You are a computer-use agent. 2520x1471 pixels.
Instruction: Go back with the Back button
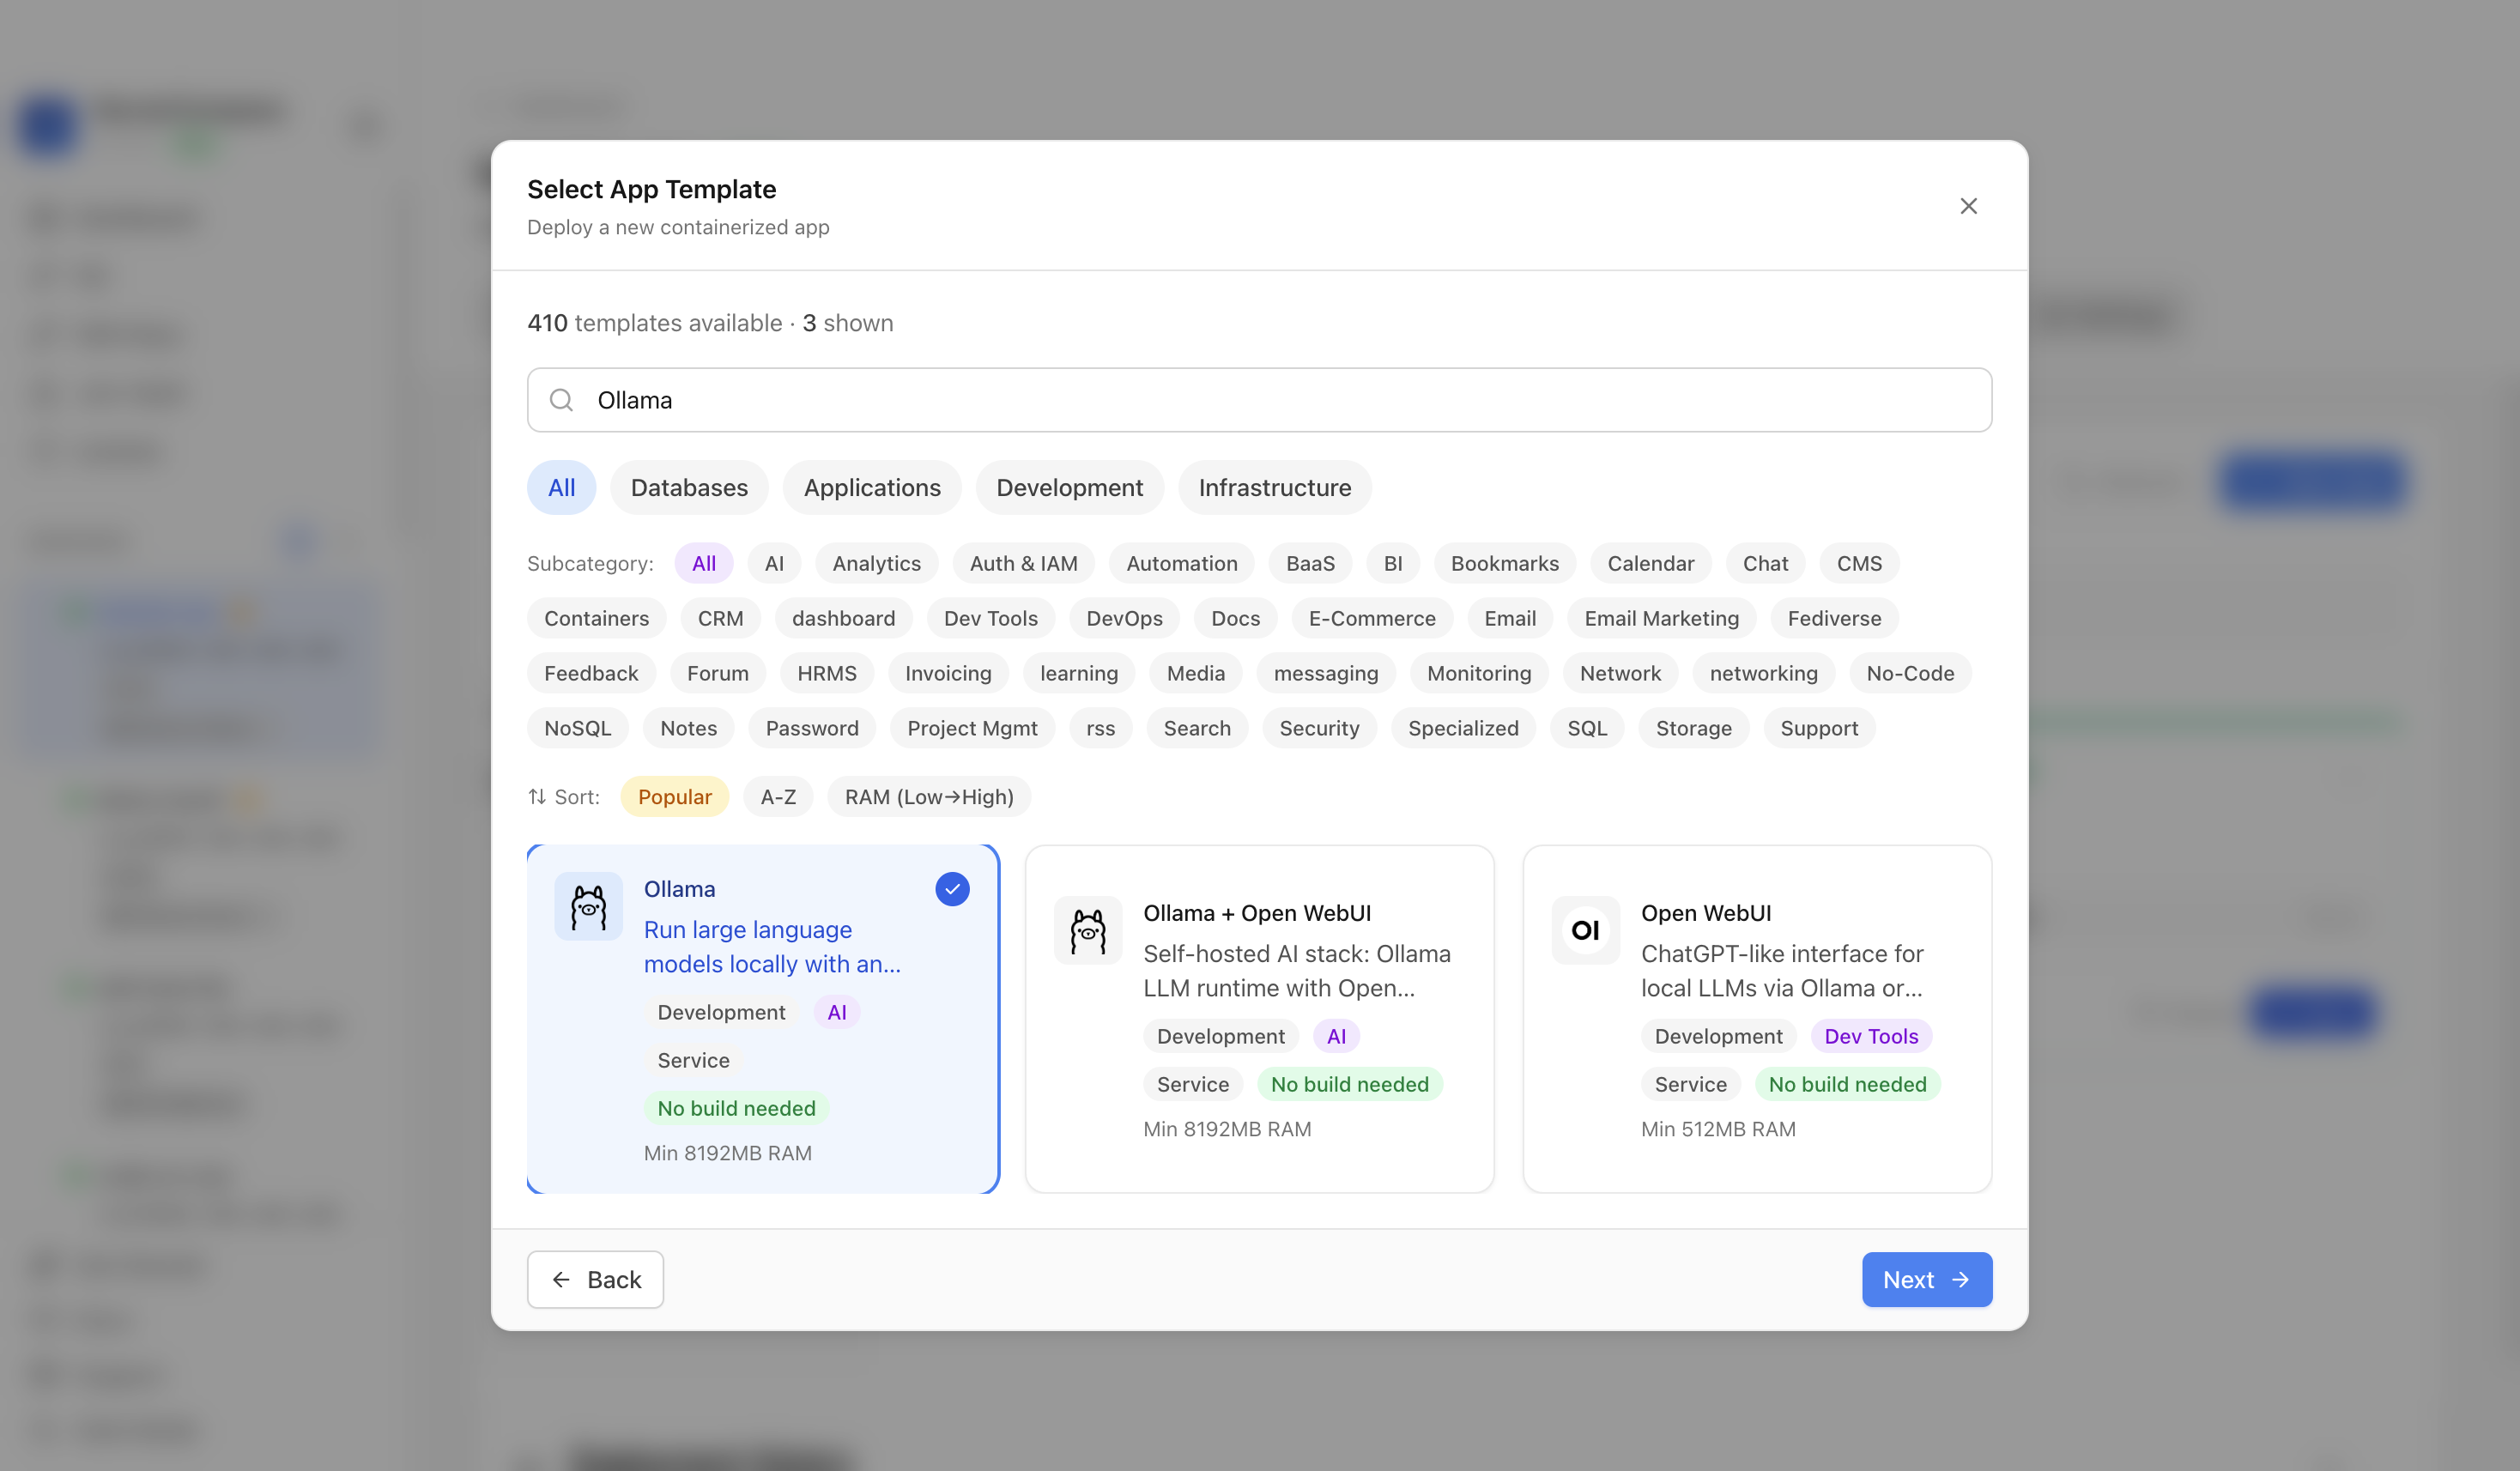point(596,1280)
